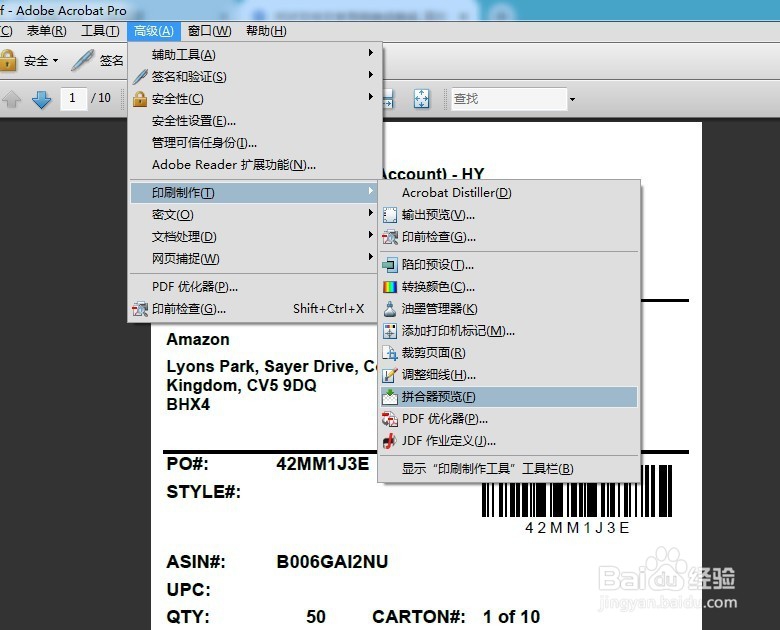Image resolution: width=780 pixels, height=630 pixels.
Task: Click the PDF 优化器 icon in the submenu
Action: [x=390, y=419]
